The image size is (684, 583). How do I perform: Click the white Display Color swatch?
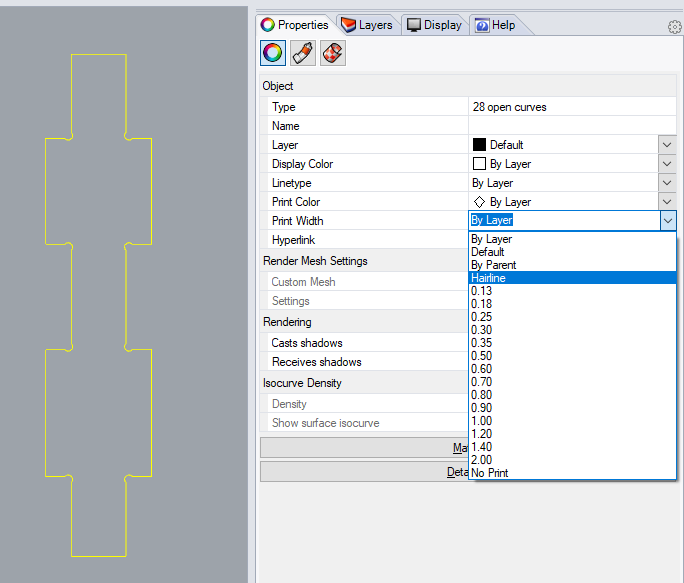click(479, 164)
